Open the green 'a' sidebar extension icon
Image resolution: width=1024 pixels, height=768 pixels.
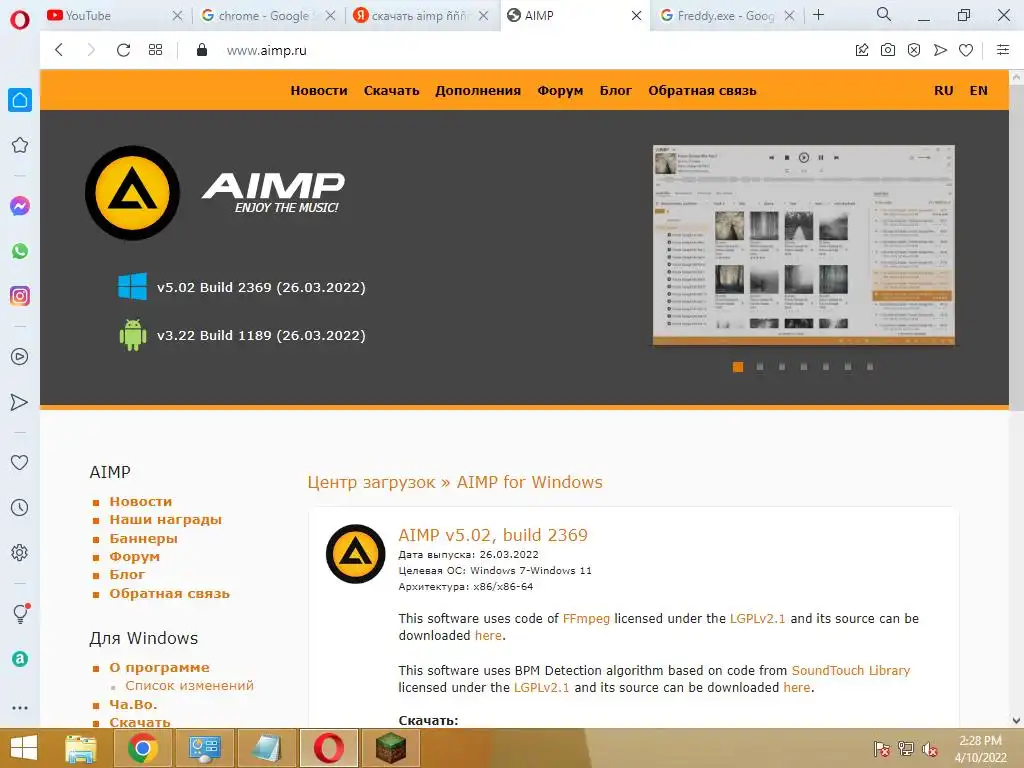20,659
